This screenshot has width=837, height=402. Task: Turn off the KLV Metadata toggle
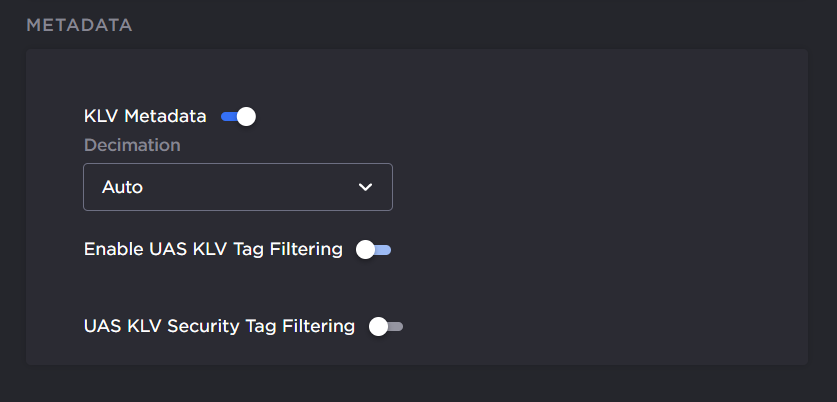238,117
